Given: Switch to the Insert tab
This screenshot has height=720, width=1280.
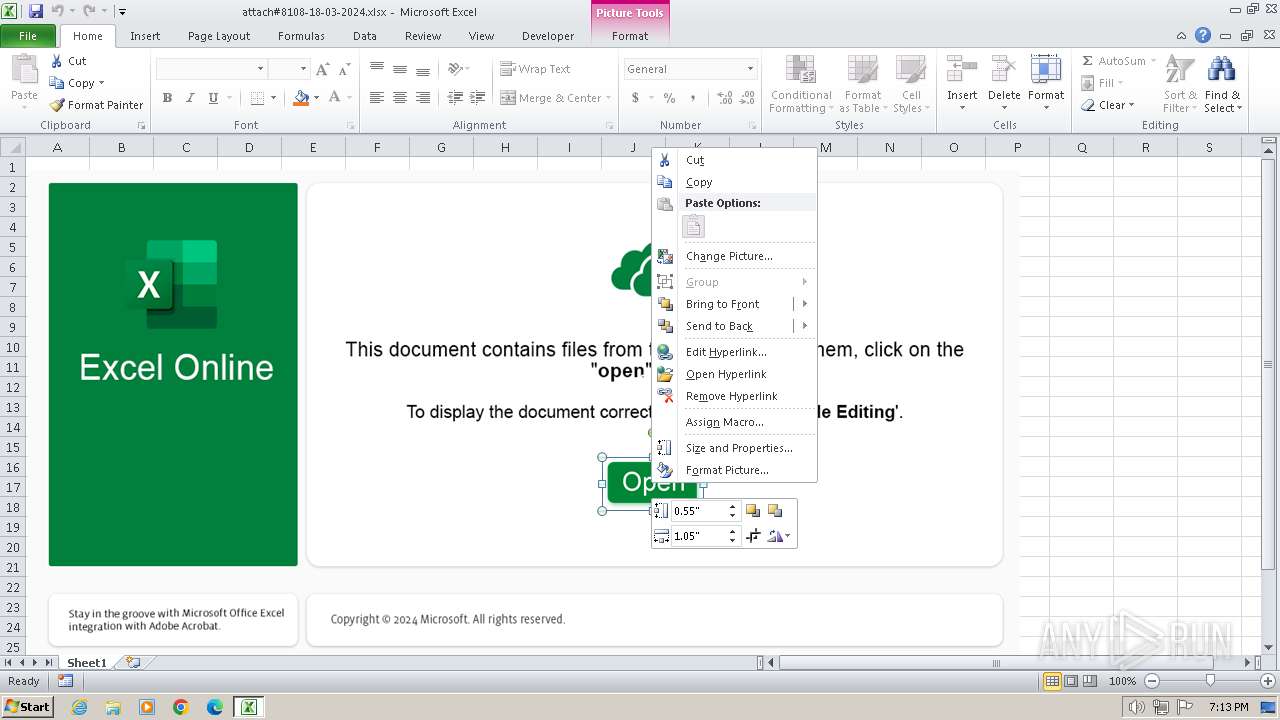Looking at the screenshot, I should click(x=145, y=36).
